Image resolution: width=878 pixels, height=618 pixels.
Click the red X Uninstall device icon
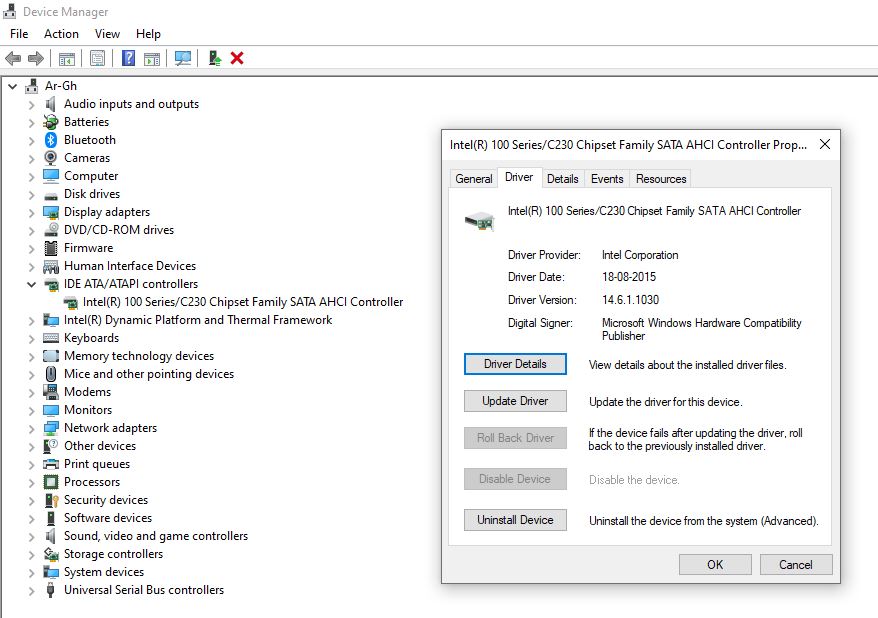coord(237,58)
